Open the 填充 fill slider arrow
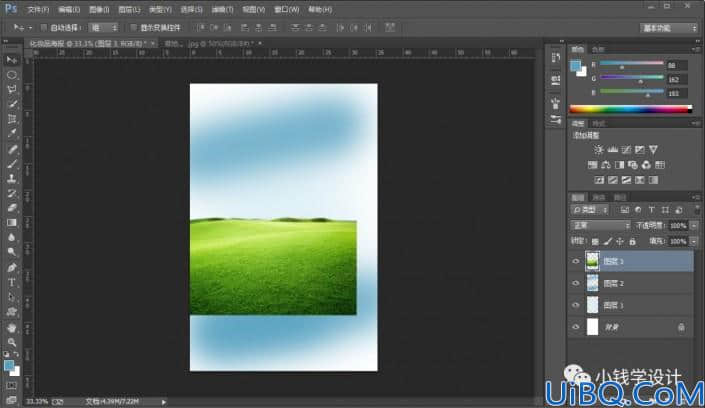Screen dimensions: 705x408 [x=694, y=242]
